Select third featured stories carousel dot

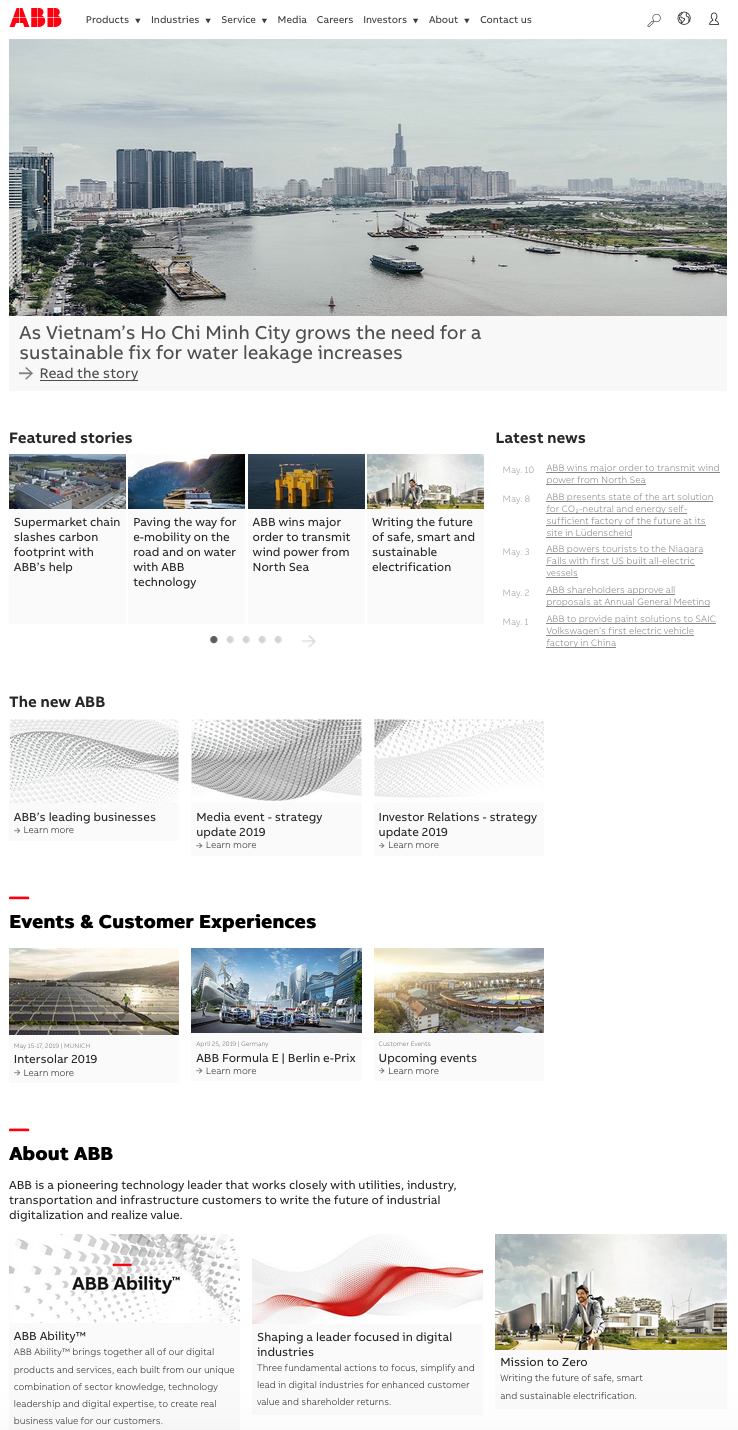pos(246,640)
